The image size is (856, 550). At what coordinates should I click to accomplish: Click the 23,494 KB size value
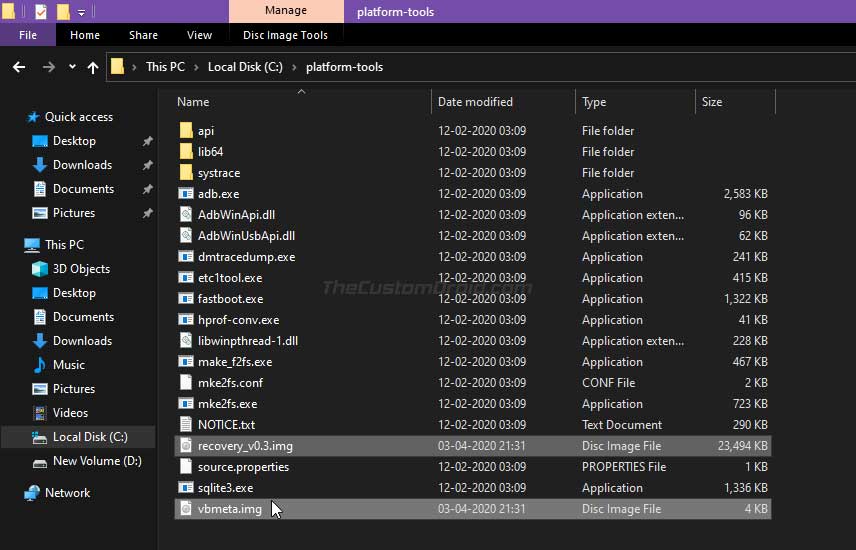tap(742, 446)
